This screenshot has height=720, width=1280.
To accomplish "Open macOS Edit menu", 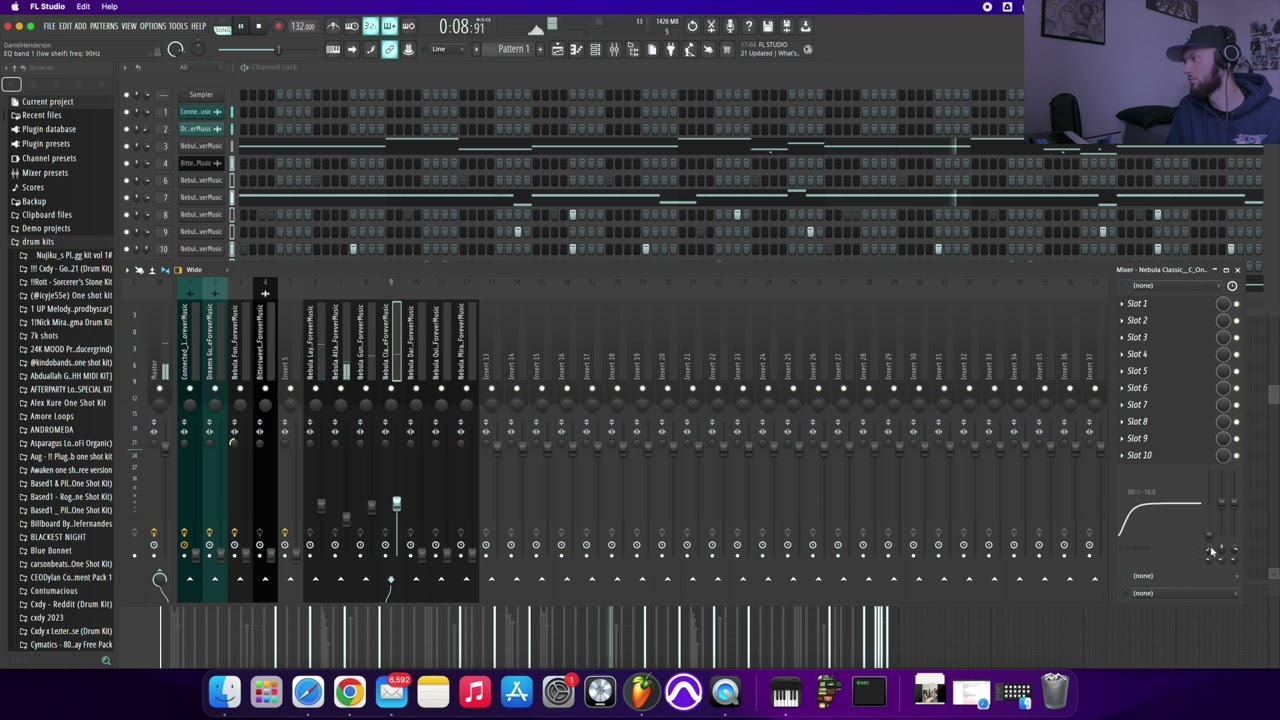I will (83, 7).
